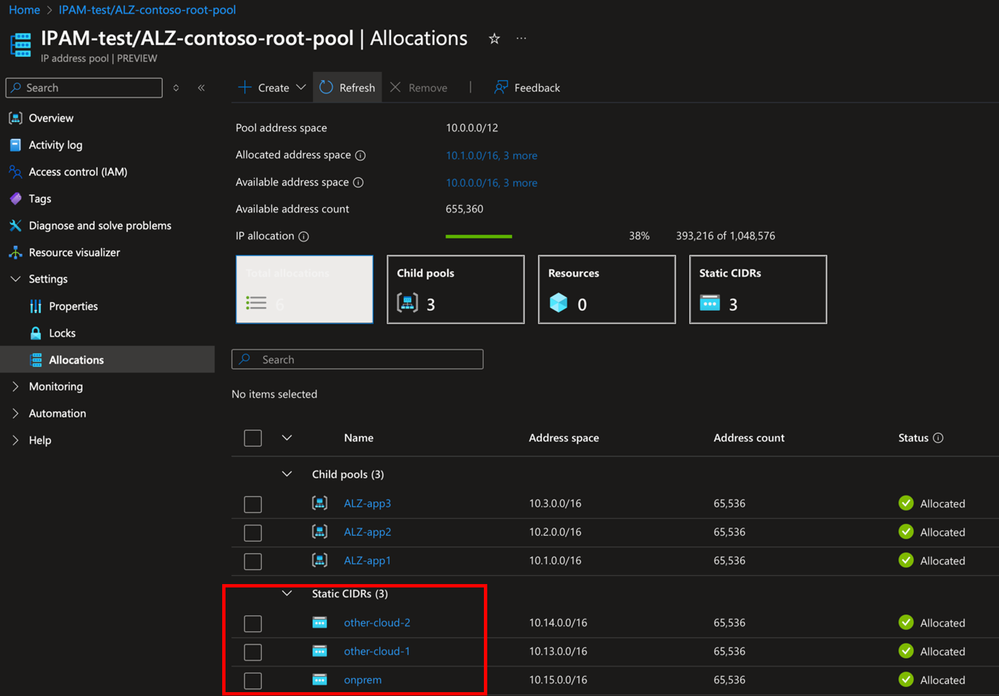Open the Create dropdown
The height and width of the screenshot is (696, 999).
tap(271, 87)
